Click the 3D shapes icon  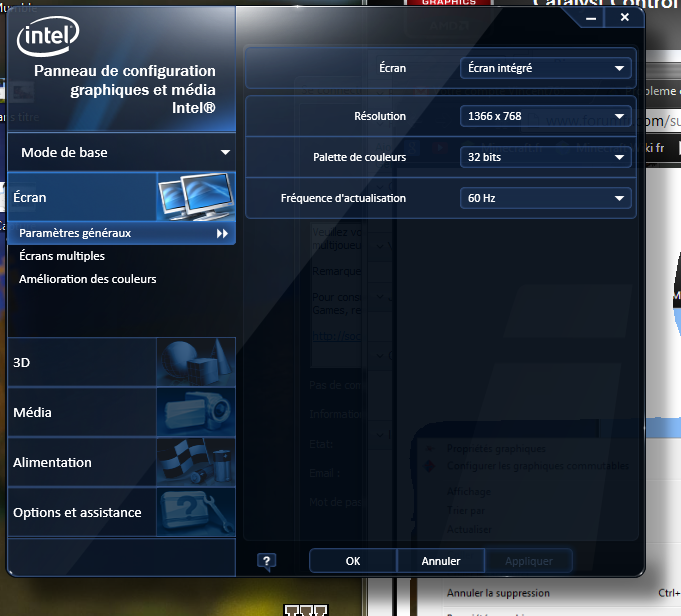click(x=196, y=361)
